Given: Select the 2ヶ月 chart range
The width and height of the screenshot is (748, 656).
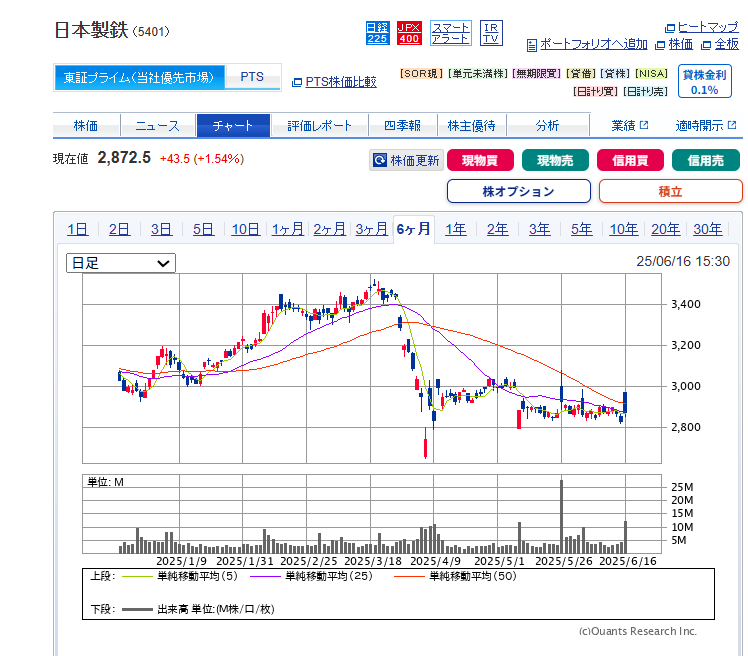Looking at the screenshot, I should 329,229.
